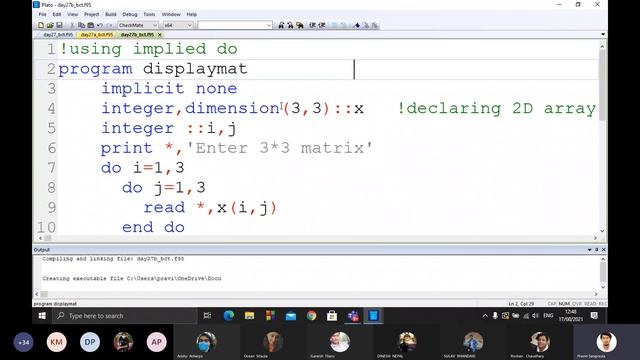This screenshot has width=640, height=360.
Task: Open Microsoft Edge from the taskbar
Action: tap(229, 316)
